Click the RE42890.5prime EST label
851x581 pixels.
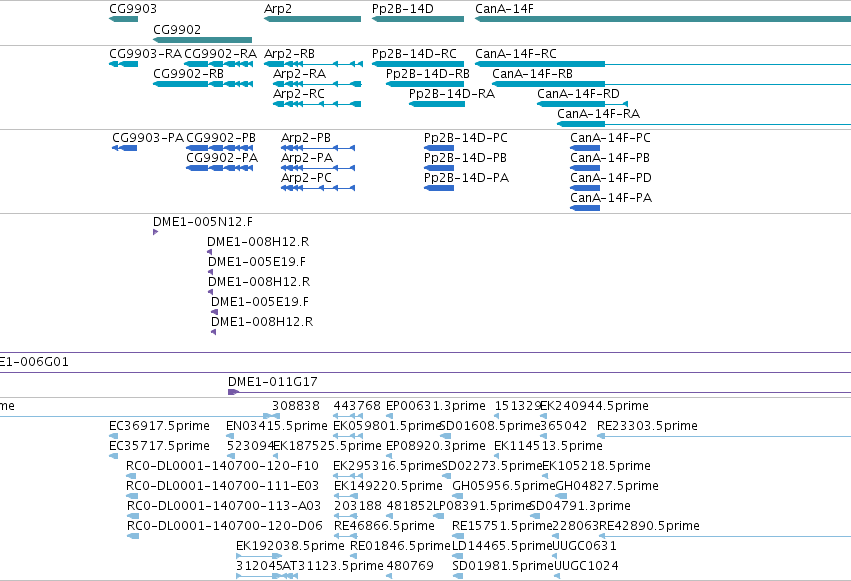(649, 526)
